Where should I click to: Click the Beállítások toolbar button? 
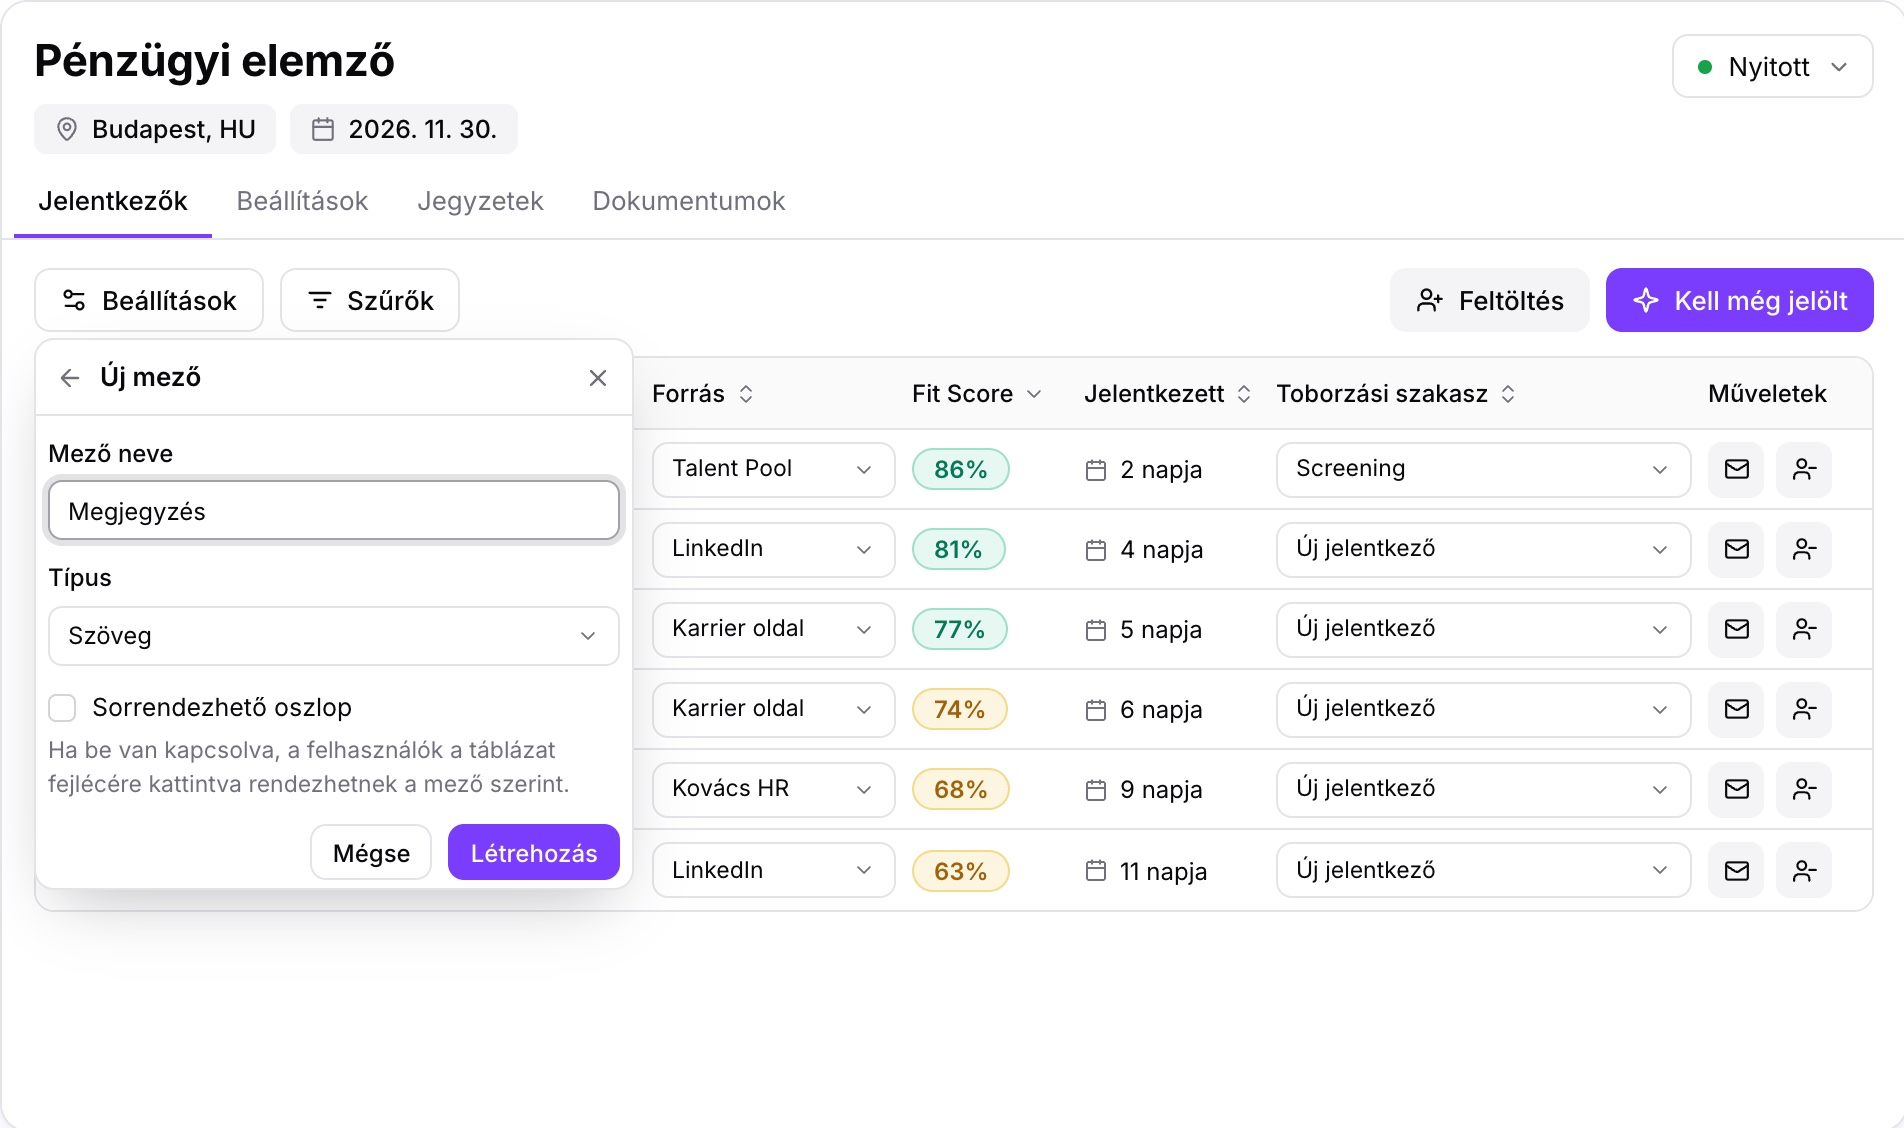point(149,300)
